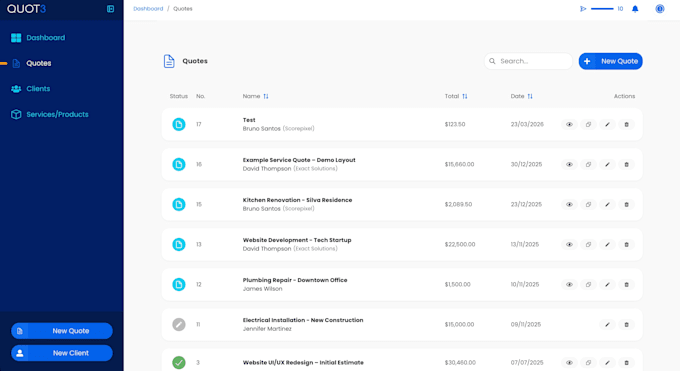This screenshot has height=371, width=680.
Task: Collapse the sidebar with the panel icon
Action: (x=111, y=9)
